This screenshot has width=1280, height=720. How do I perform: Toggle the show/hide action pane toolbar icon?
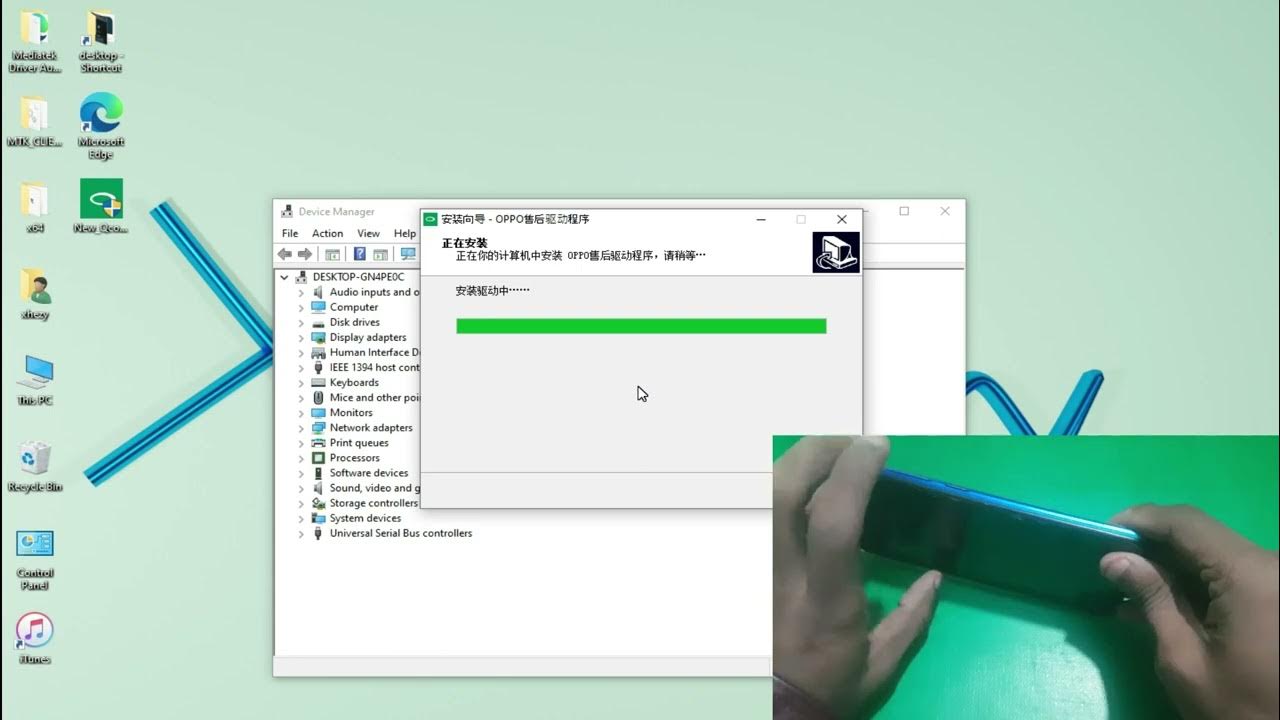381,254
